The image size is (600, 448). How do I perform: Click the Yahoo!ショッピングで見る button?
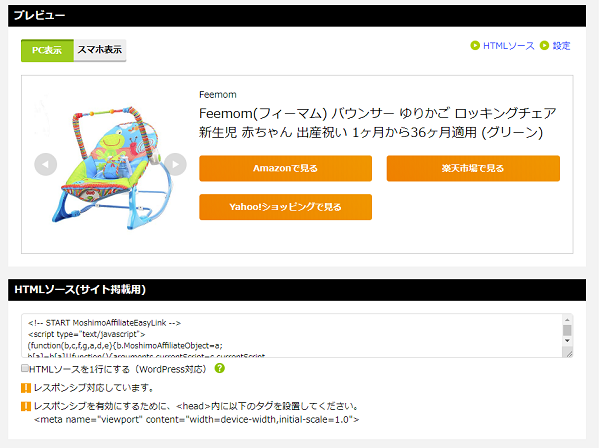point(285,207)
